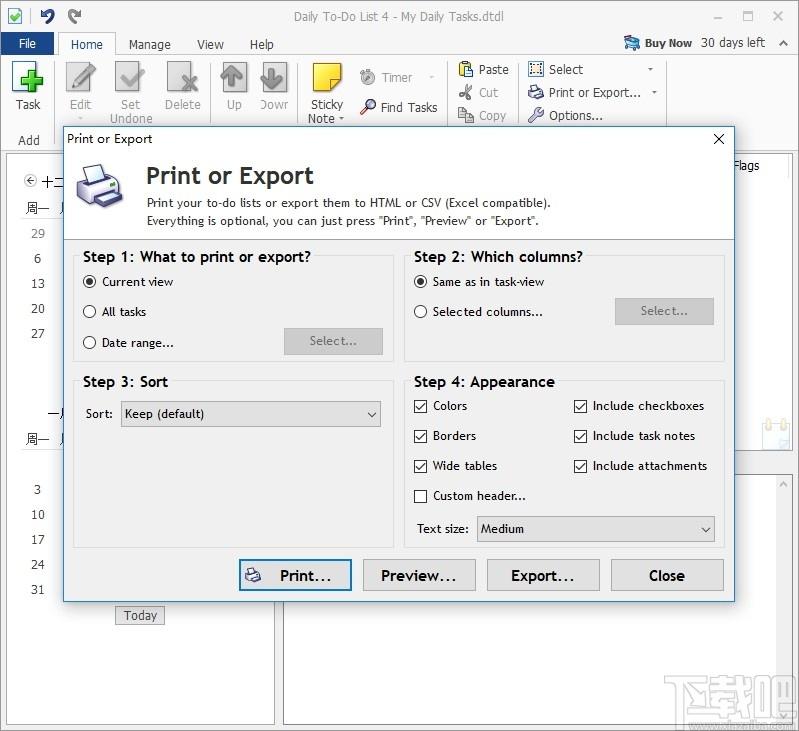Switch to the Help tab

click(x=261, y=44)
